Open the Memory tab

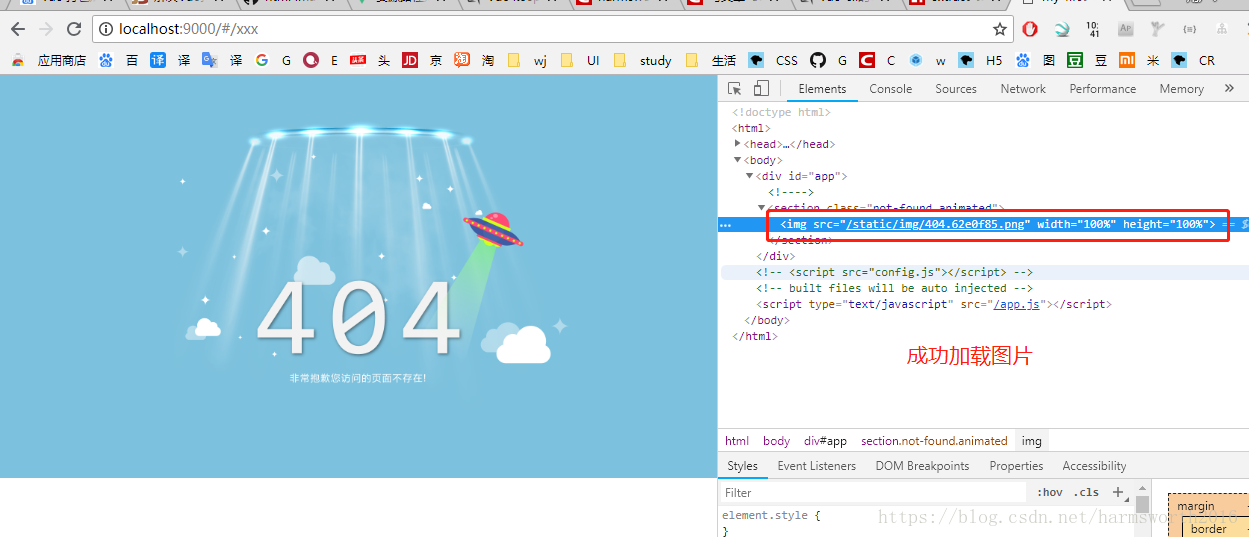coord(1181,88)
